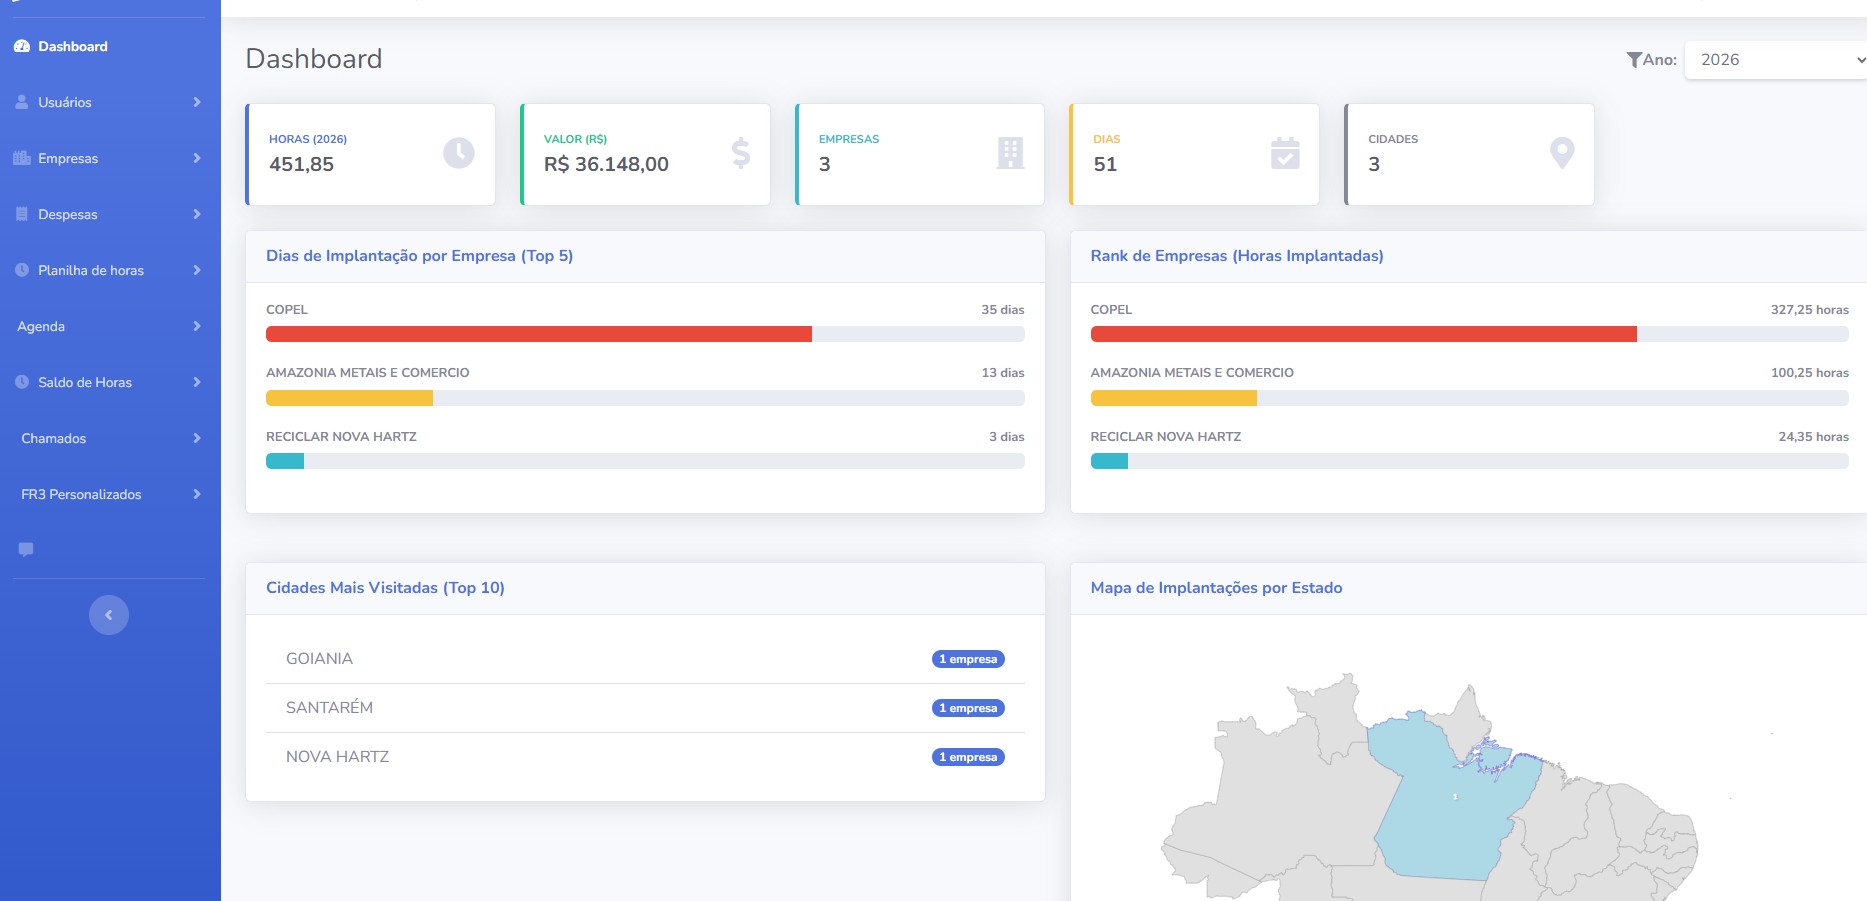
Task: Click the chat bubble icon in sidebar
Action: click(26, 549)
